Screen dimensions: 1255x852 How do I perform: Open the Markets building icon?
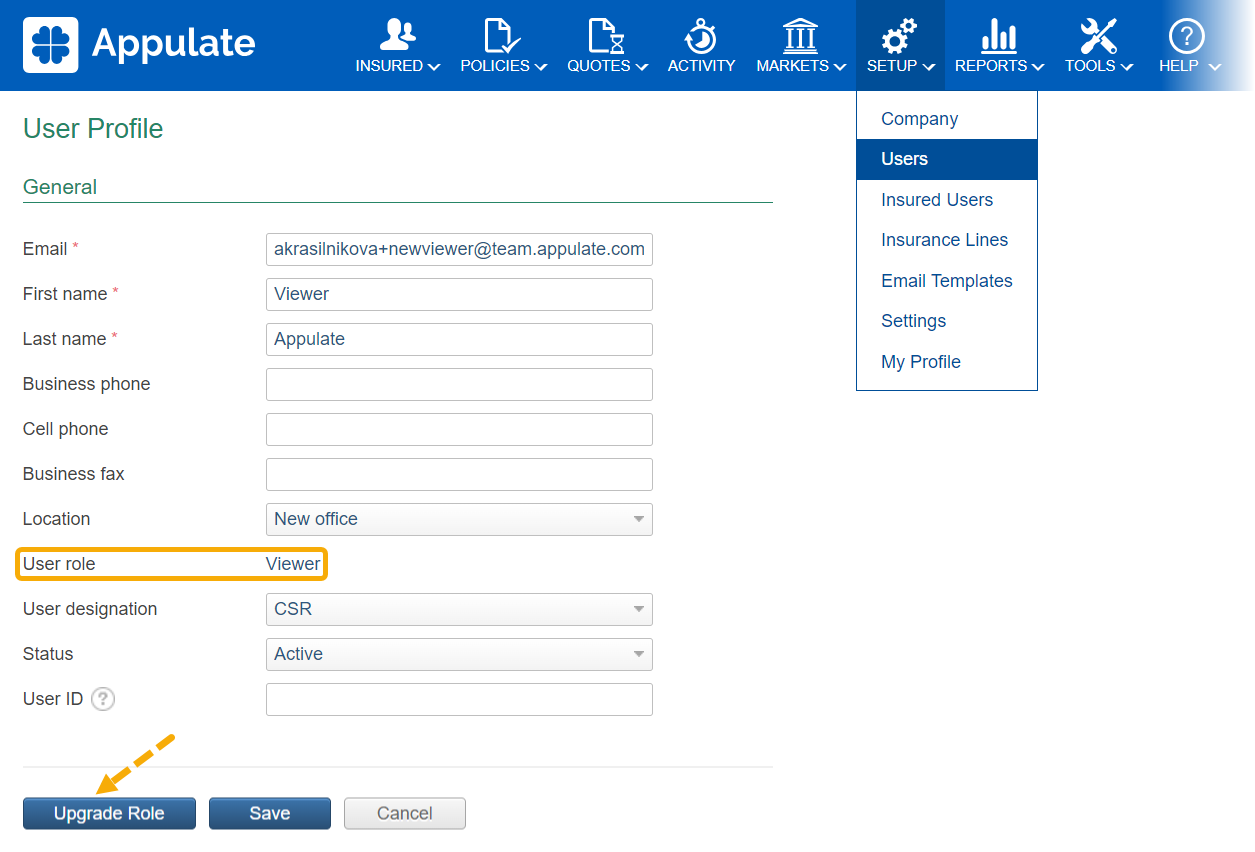(x=800, y=35)
